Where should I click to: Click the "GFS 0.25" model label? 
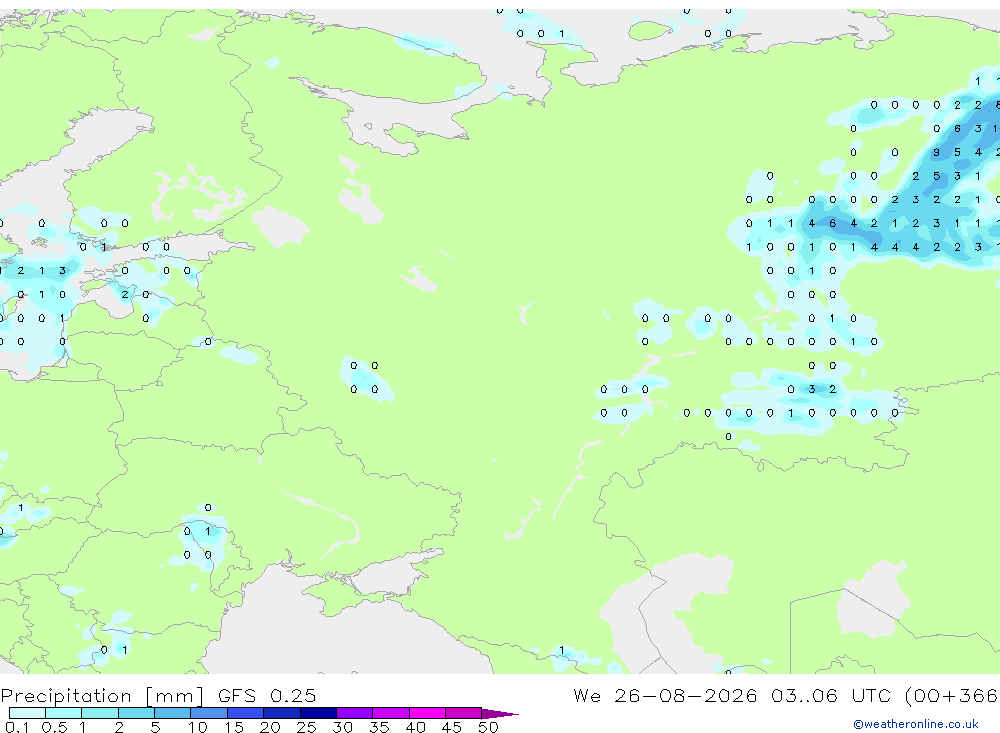[x=267, y=695]
